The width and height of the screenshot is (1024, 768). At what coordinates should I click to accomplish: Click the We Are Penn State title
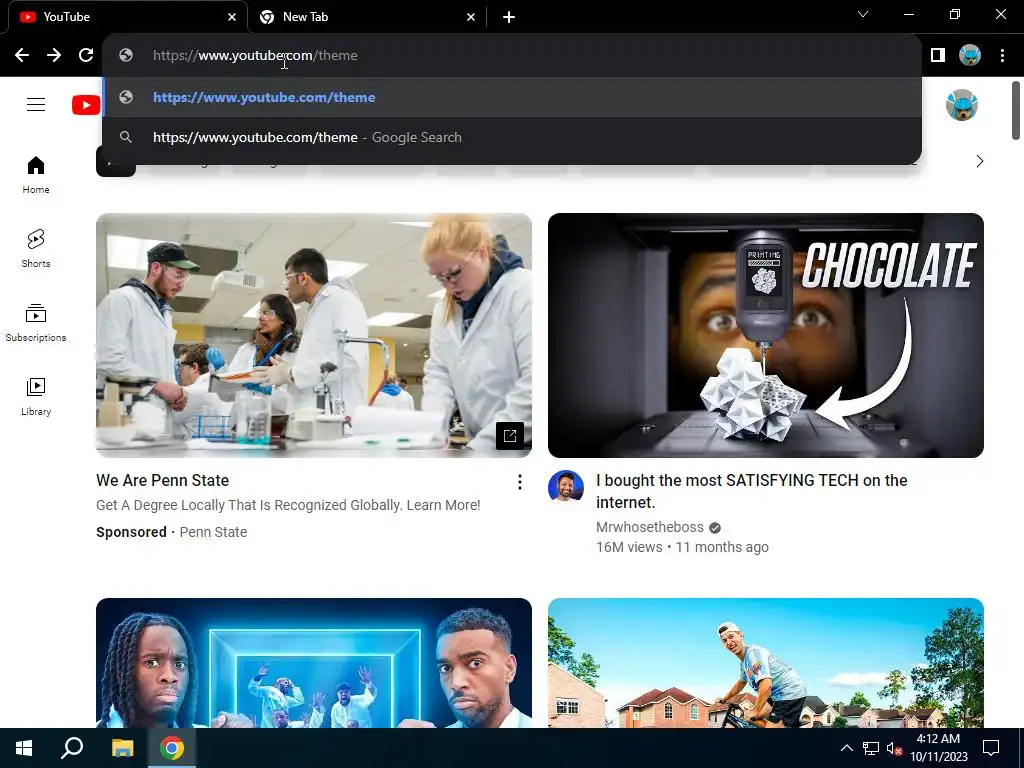[163, 480]
